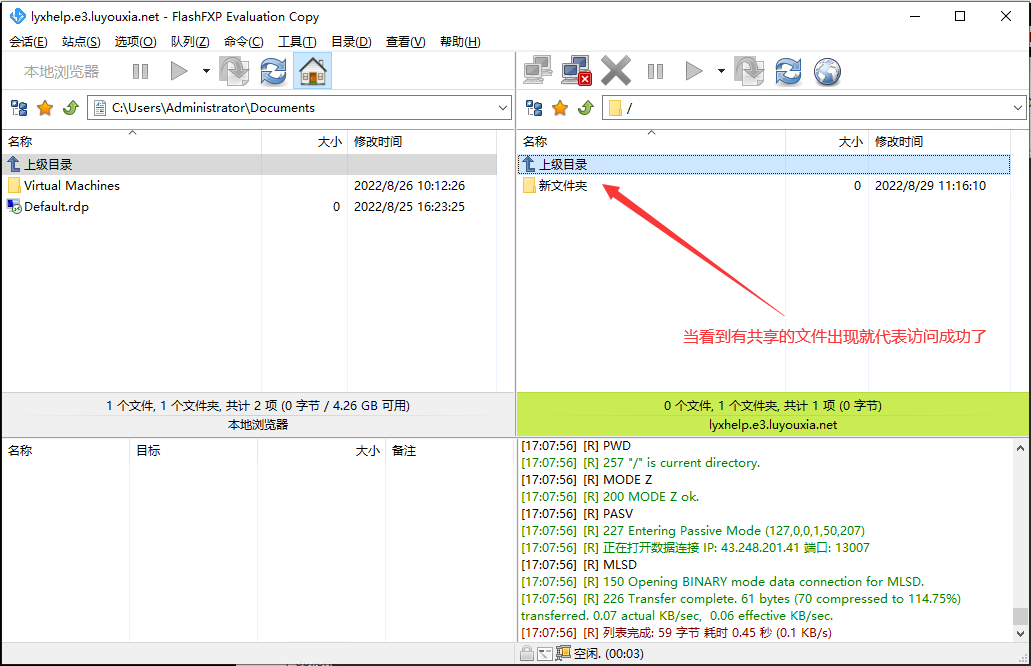Refresh the remote directory listing
Screen dimensions: 1031x666
click(x=789, y=70)
